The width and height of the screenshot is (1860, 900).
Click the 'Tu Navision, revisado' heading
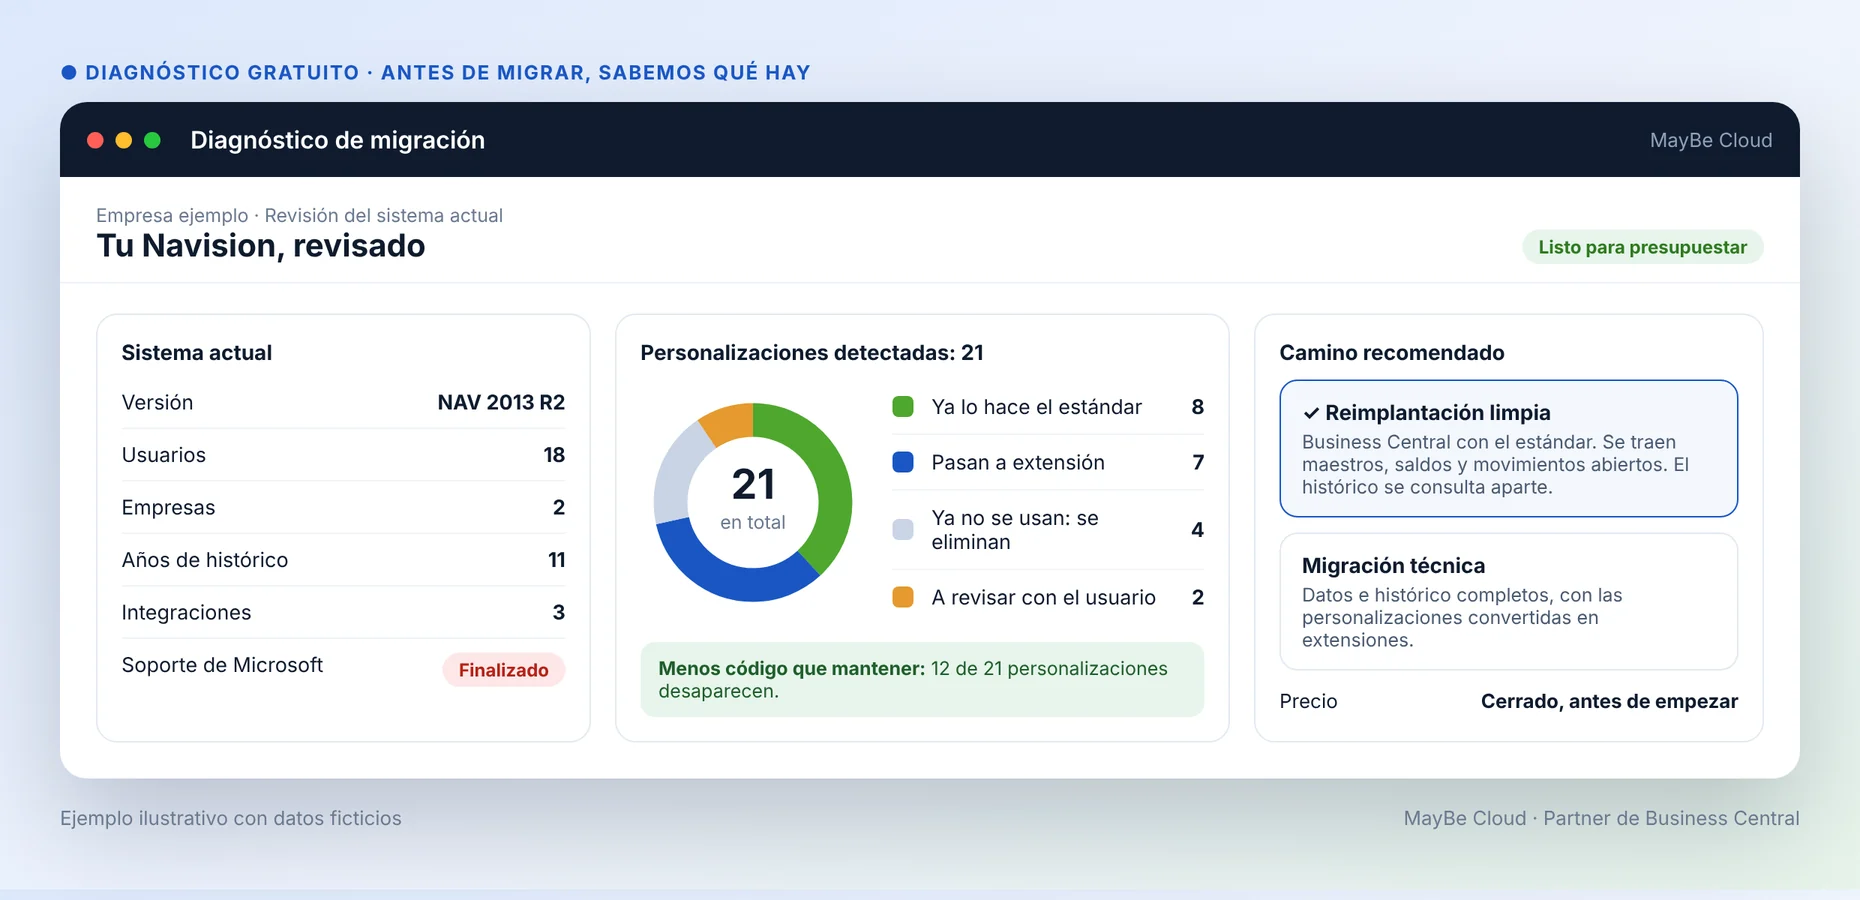(261, 245)
